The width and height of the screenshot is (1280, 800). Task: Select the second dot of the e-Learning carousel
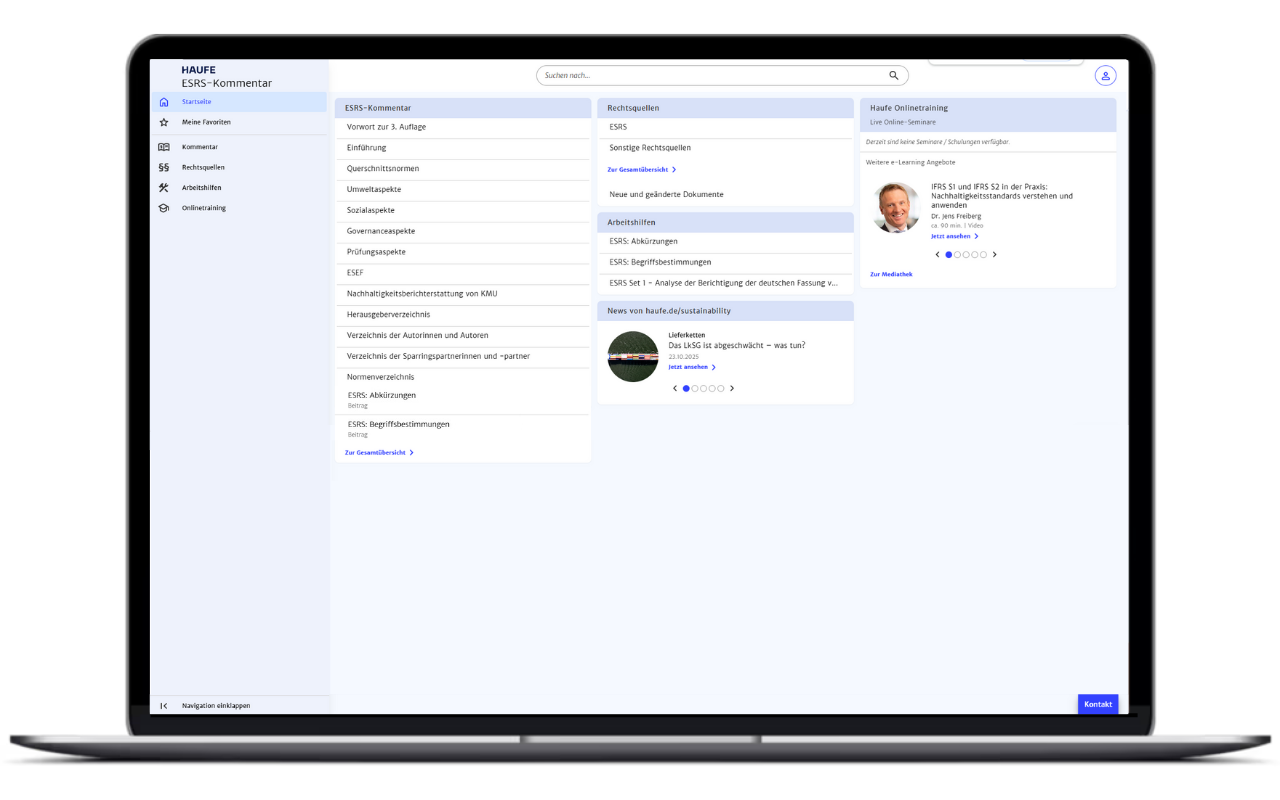(957, 254)
